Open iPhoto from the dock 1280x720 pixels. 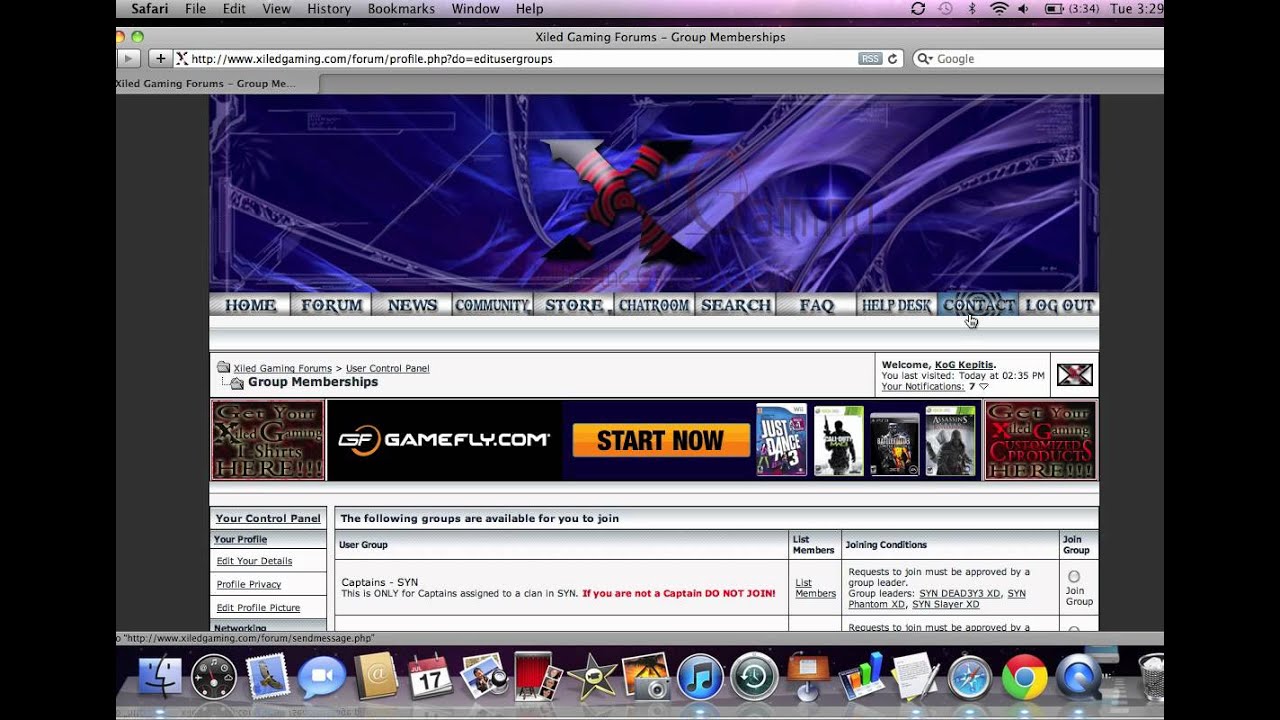646,677
